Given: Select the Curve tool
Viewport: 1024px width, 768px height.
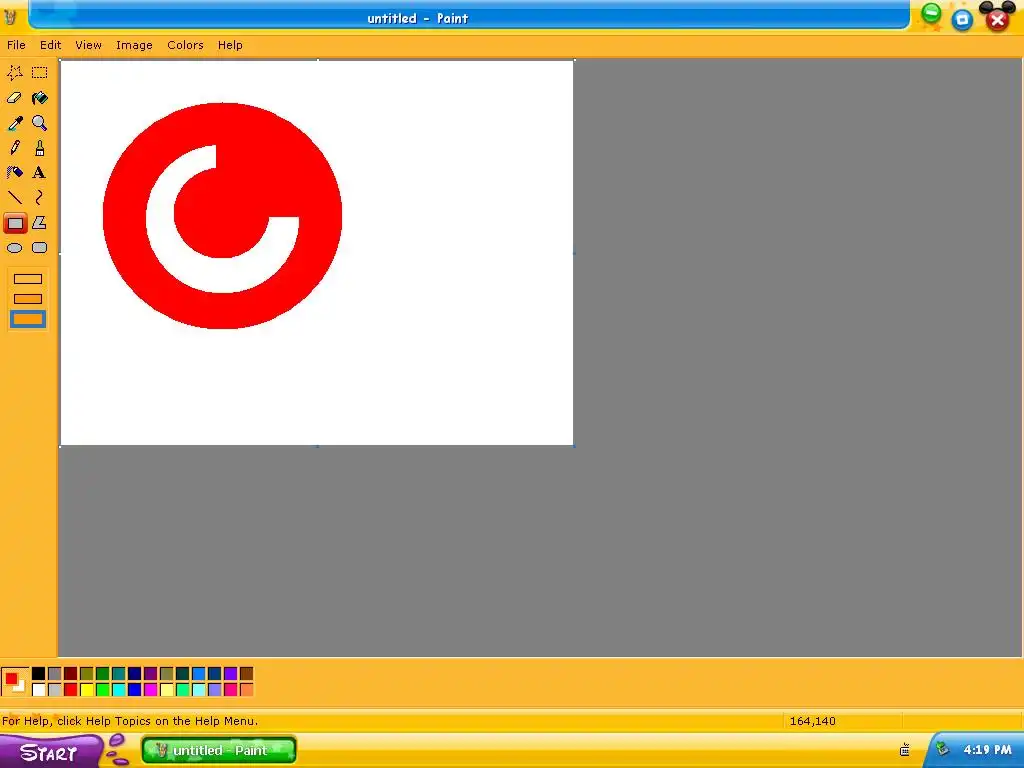Looking at the screenshot, I should tap(40, 197).
